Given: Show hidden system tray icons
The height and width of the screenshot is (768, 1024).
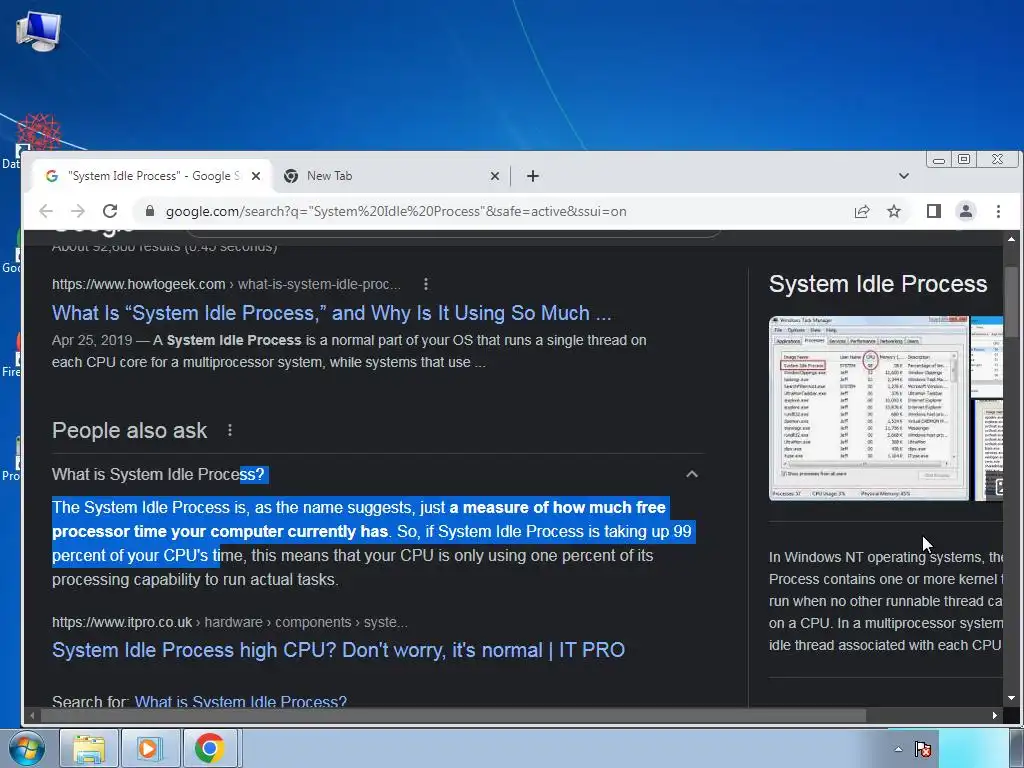Looking at the screenshot, I should pos(899,749).
